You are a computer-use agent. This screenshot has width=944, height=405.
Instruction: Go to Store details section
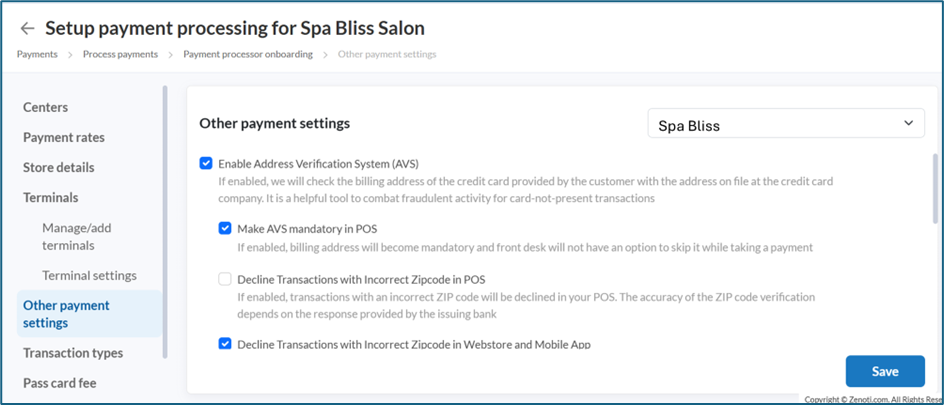tap(59, 167)
